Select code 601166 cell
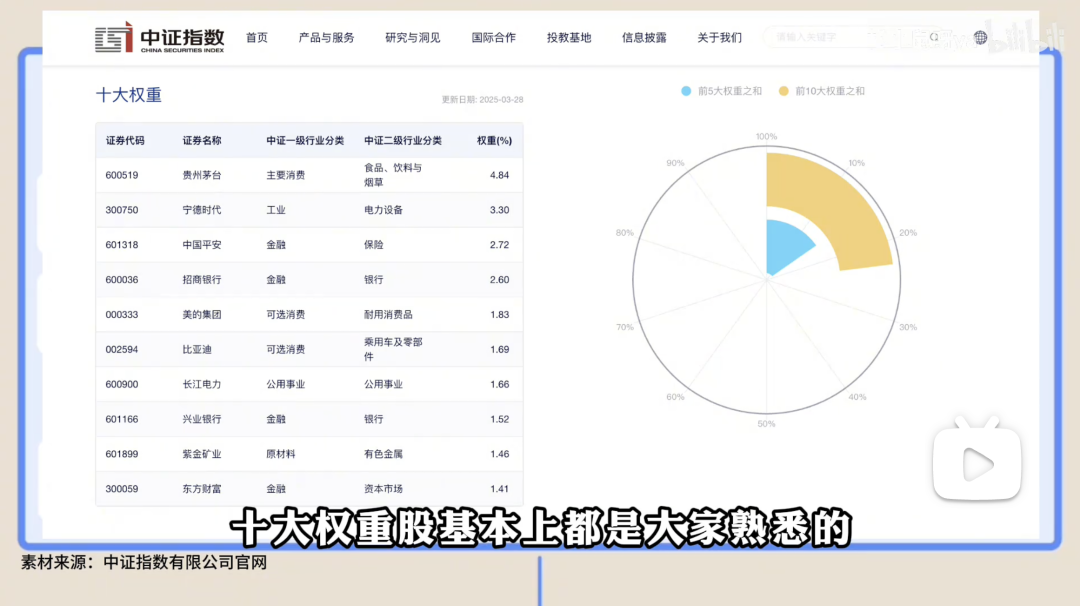Viewport: 1080px width, 606px height. [x=122, y=419]
